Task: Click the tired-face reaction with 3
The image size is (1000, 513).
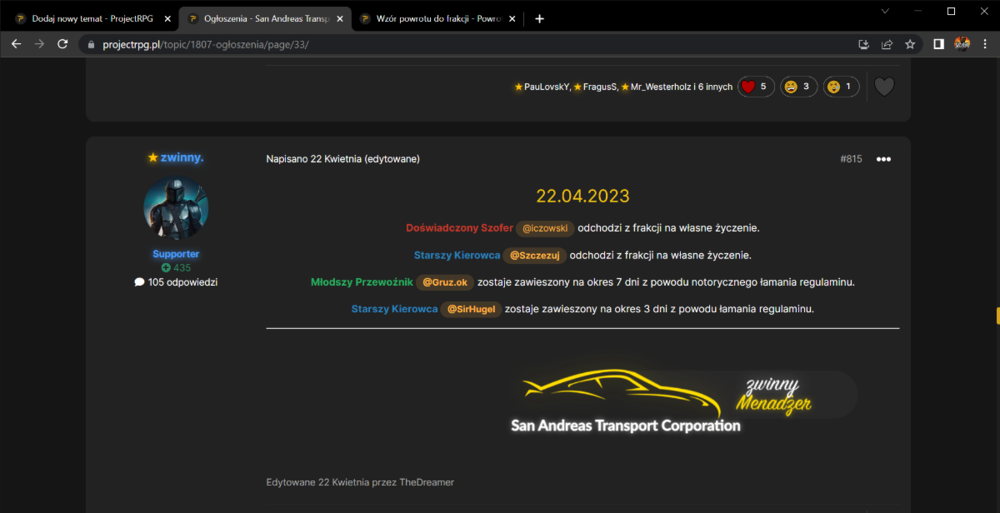Action: pos(798,87)
